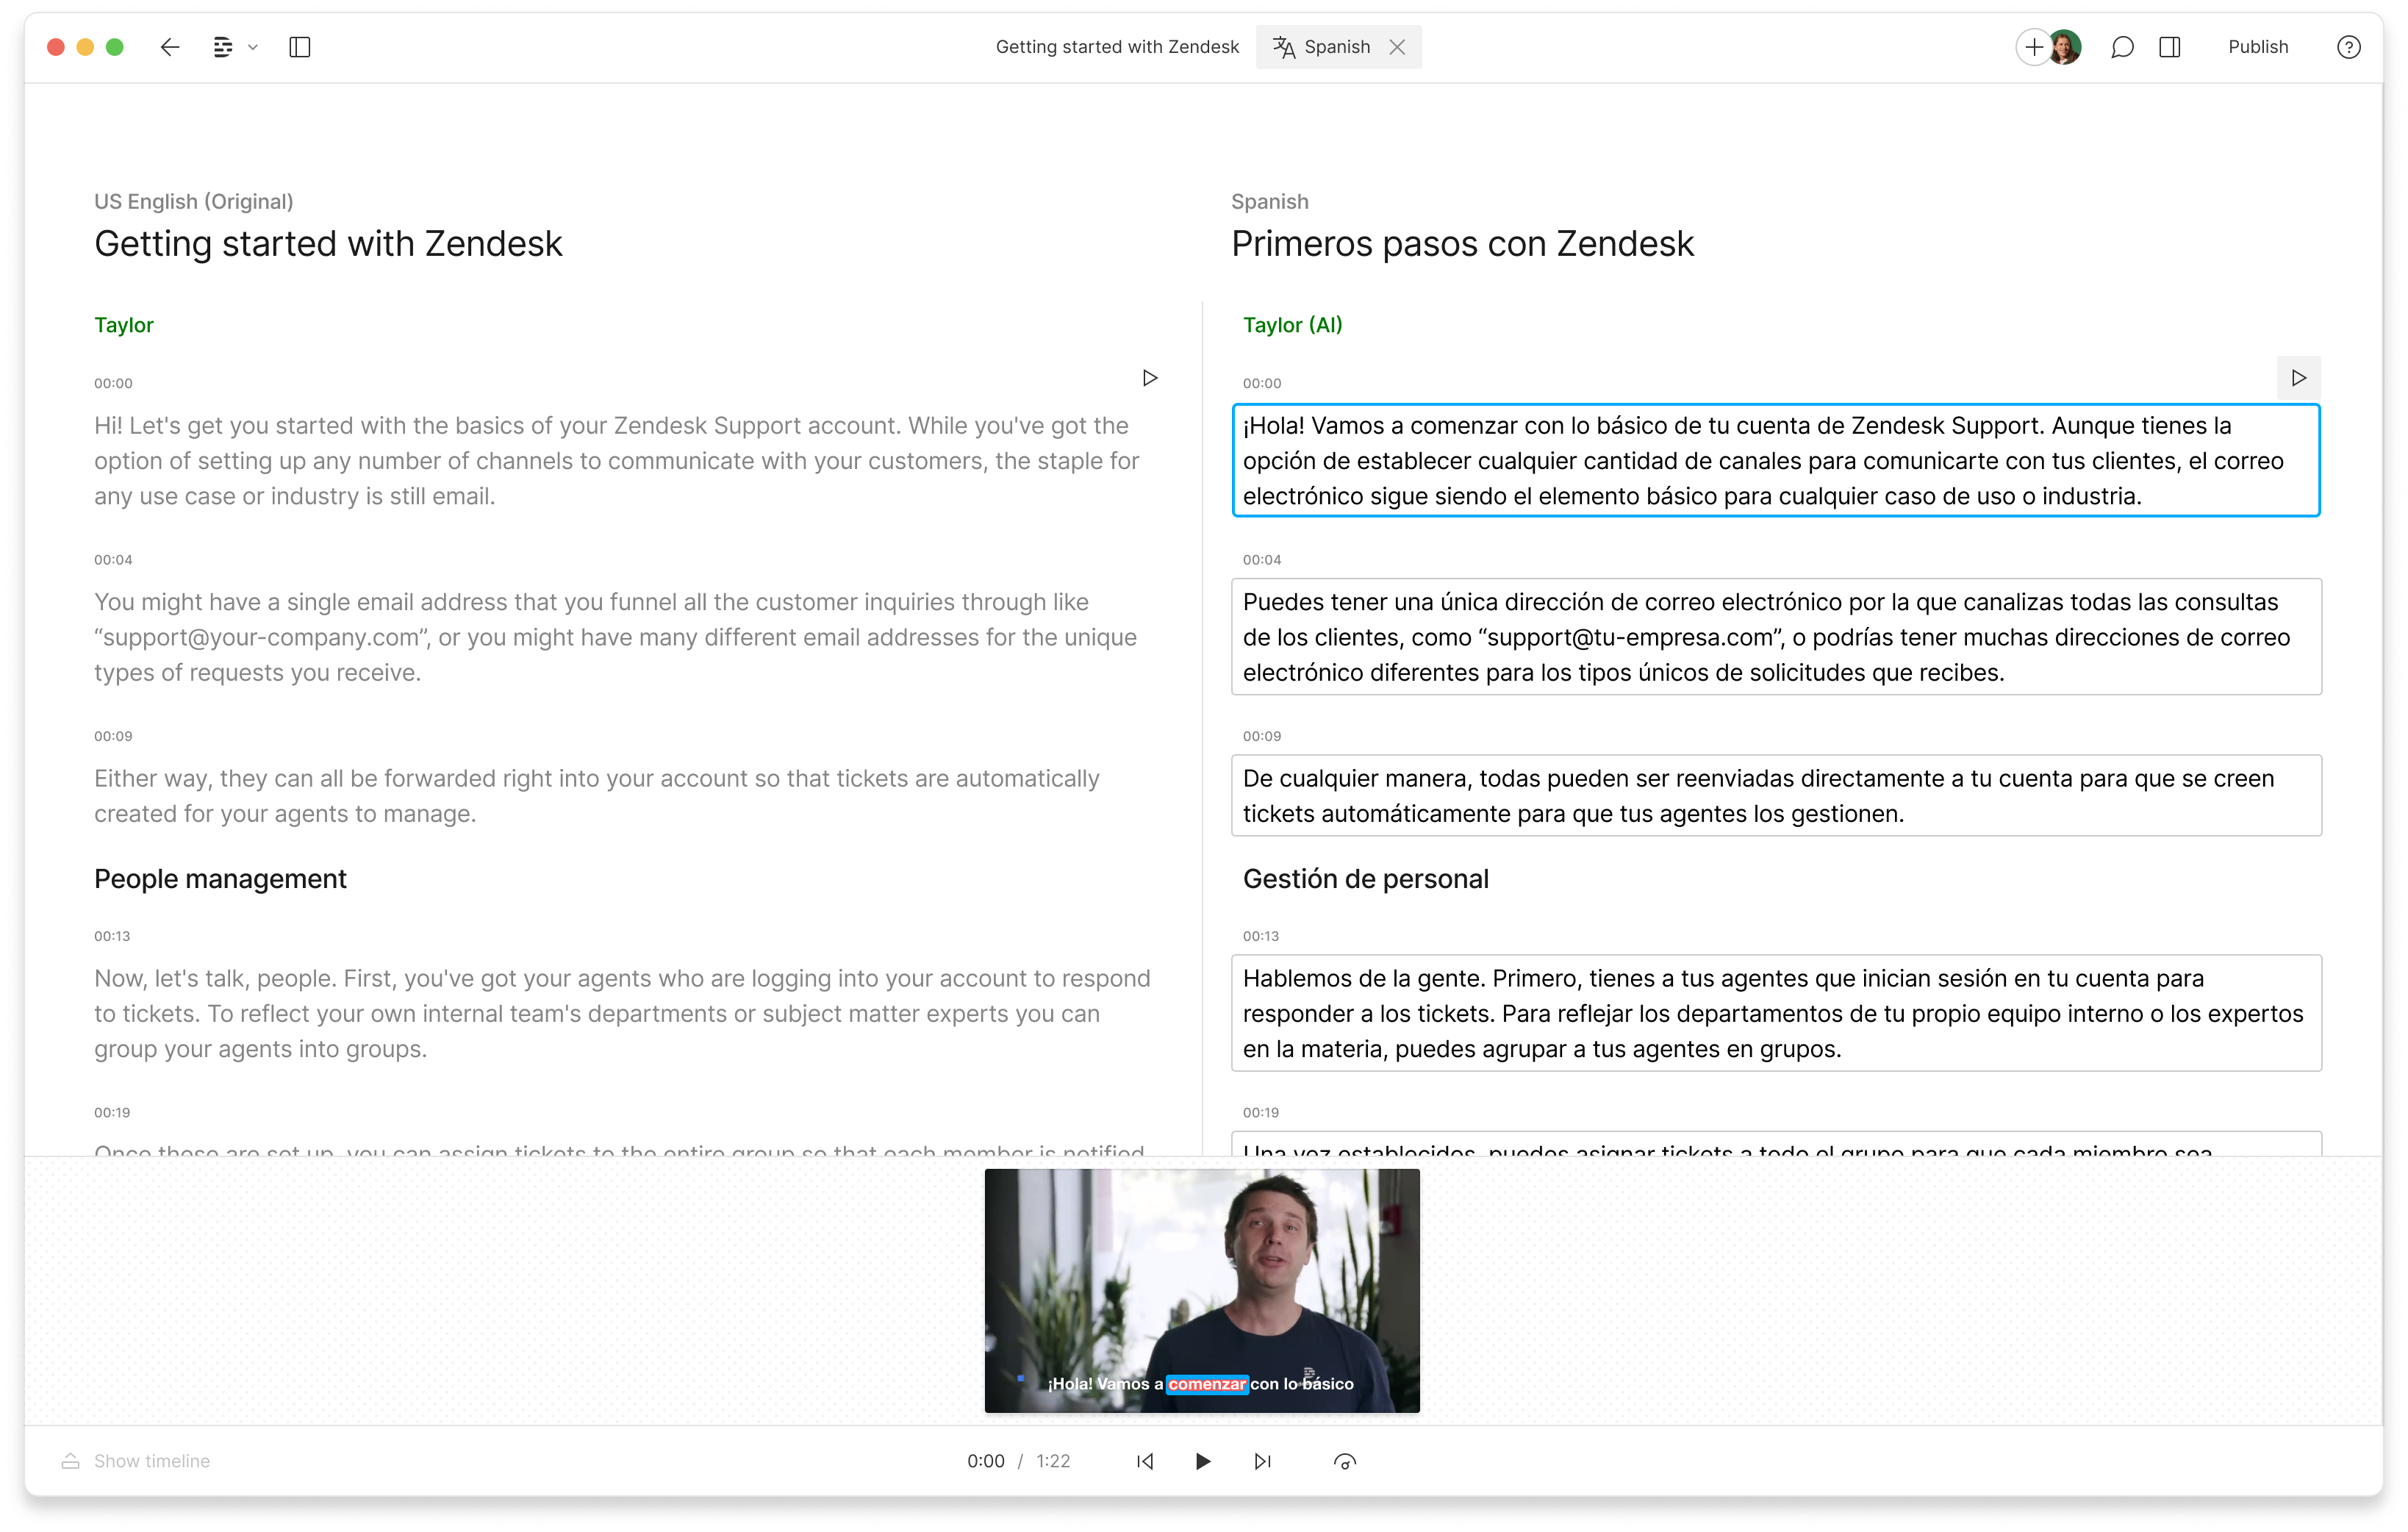Click the Taylor (AI) speaker label
This screenshot has height=1532, width=2408.
click(1292, 325)
